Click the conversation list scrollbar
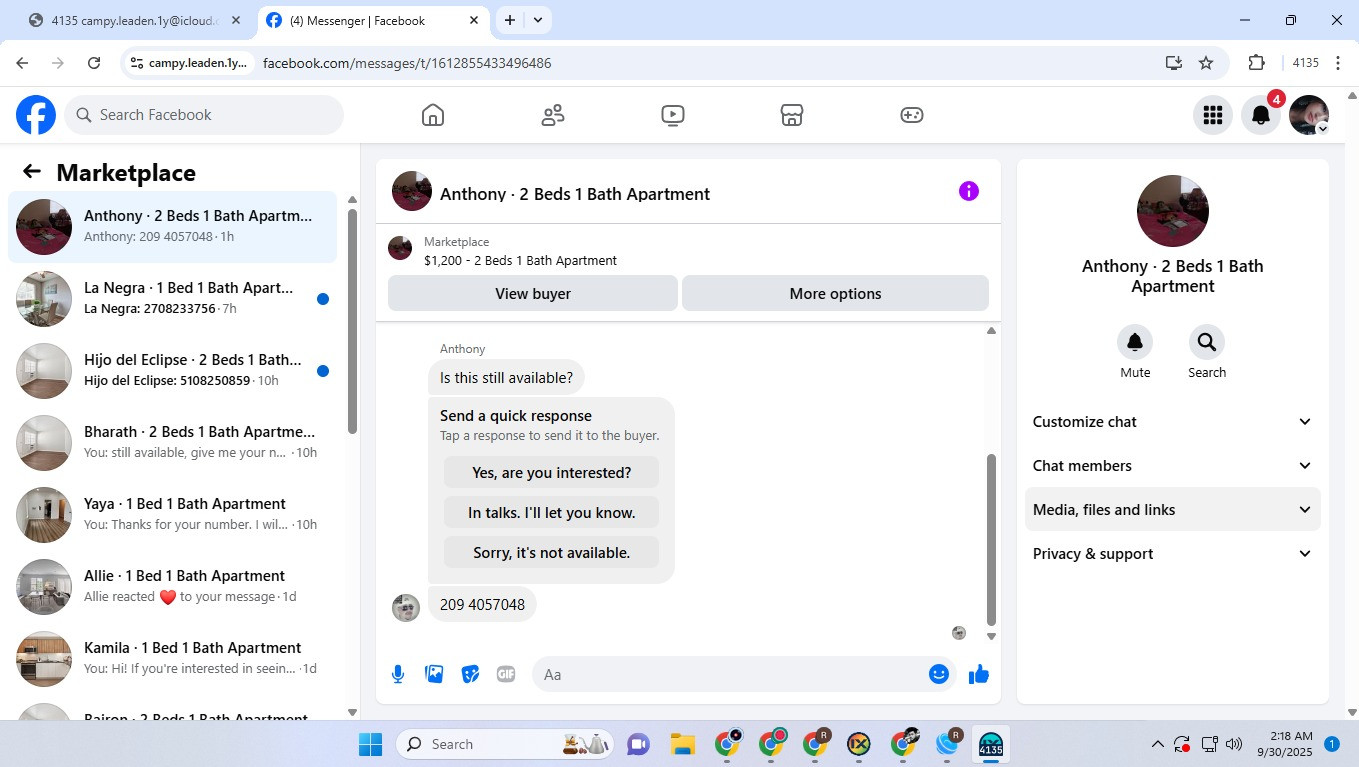The width and height of the screenshot is (1359, 767). pyautogui.click(x=352, y=320)
